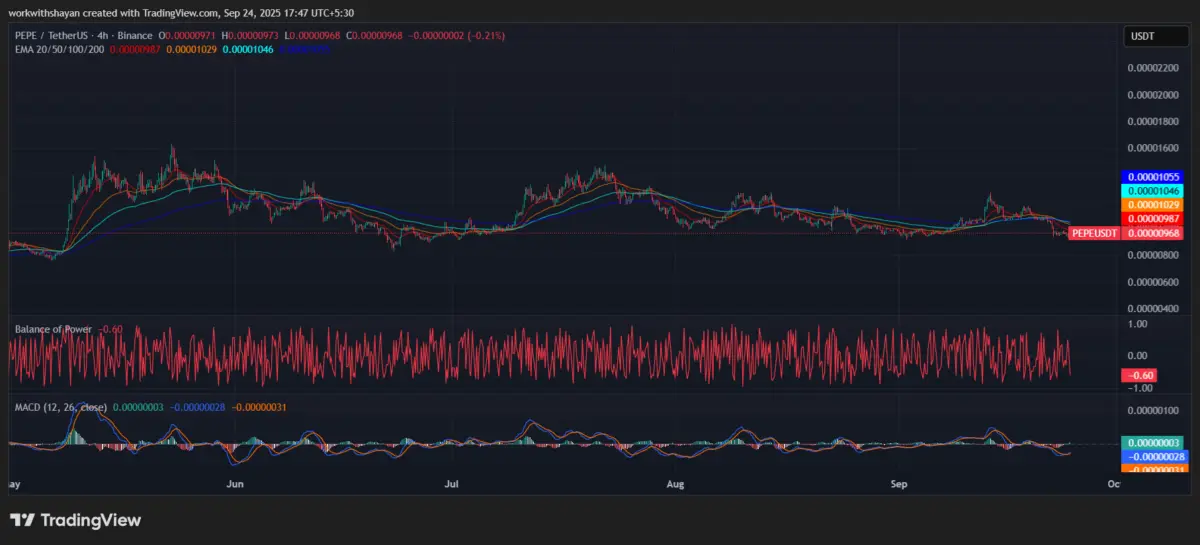Viewport: 1200px width, 545px height.
Task: Click MACD legend value -0.00000028
Action: pyautogui.click(x=199, y=407)
